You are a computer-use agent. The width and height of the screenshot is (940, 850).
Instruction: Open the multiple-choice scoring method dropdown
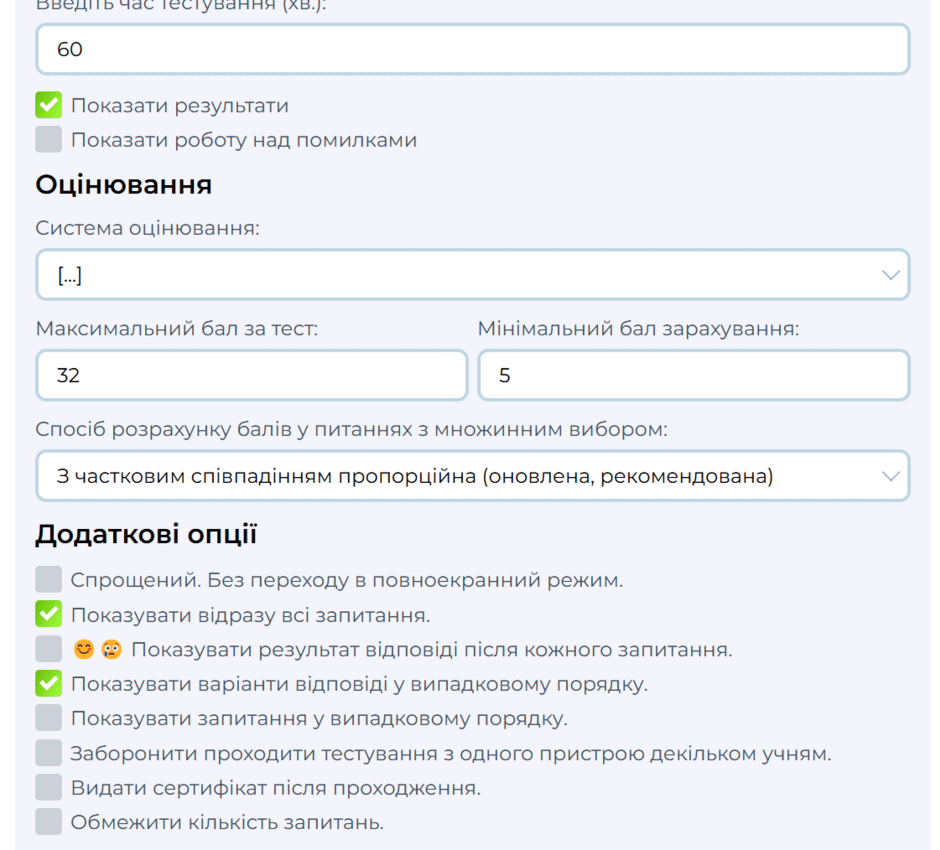point(472,476)
